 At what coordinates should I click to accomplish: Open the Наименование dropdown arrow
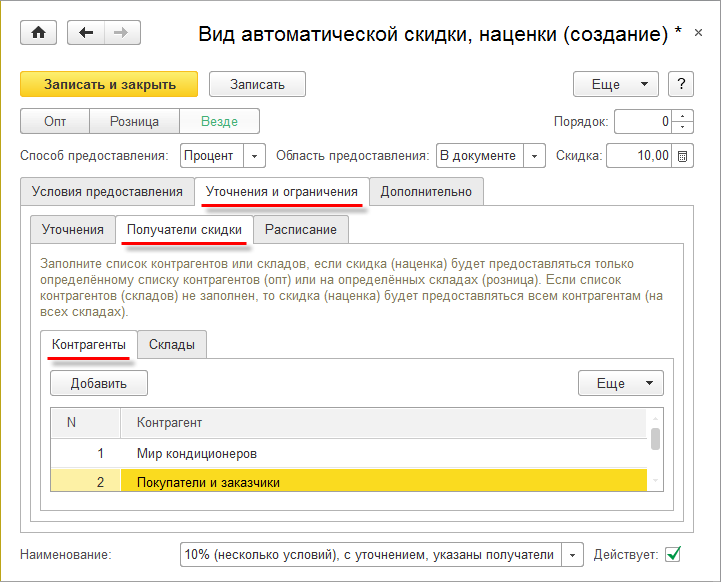pyautogui.click(x=572, y=554)
